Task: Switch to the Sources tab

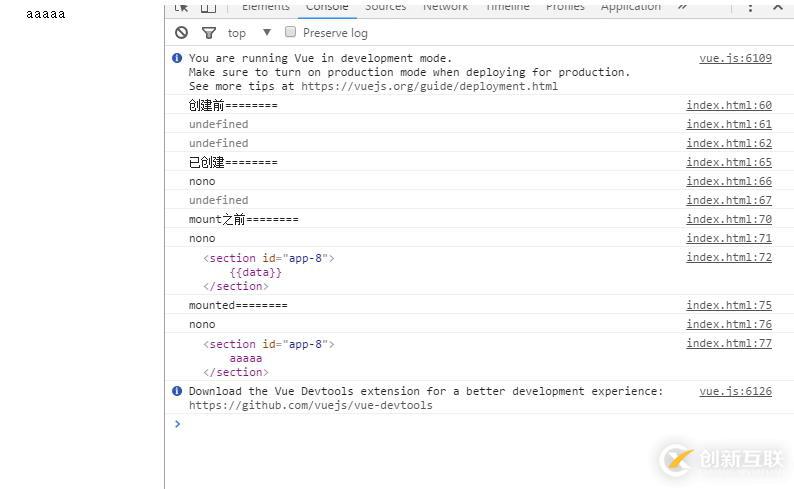Action: pyautogui.click(x=385, y=6)
